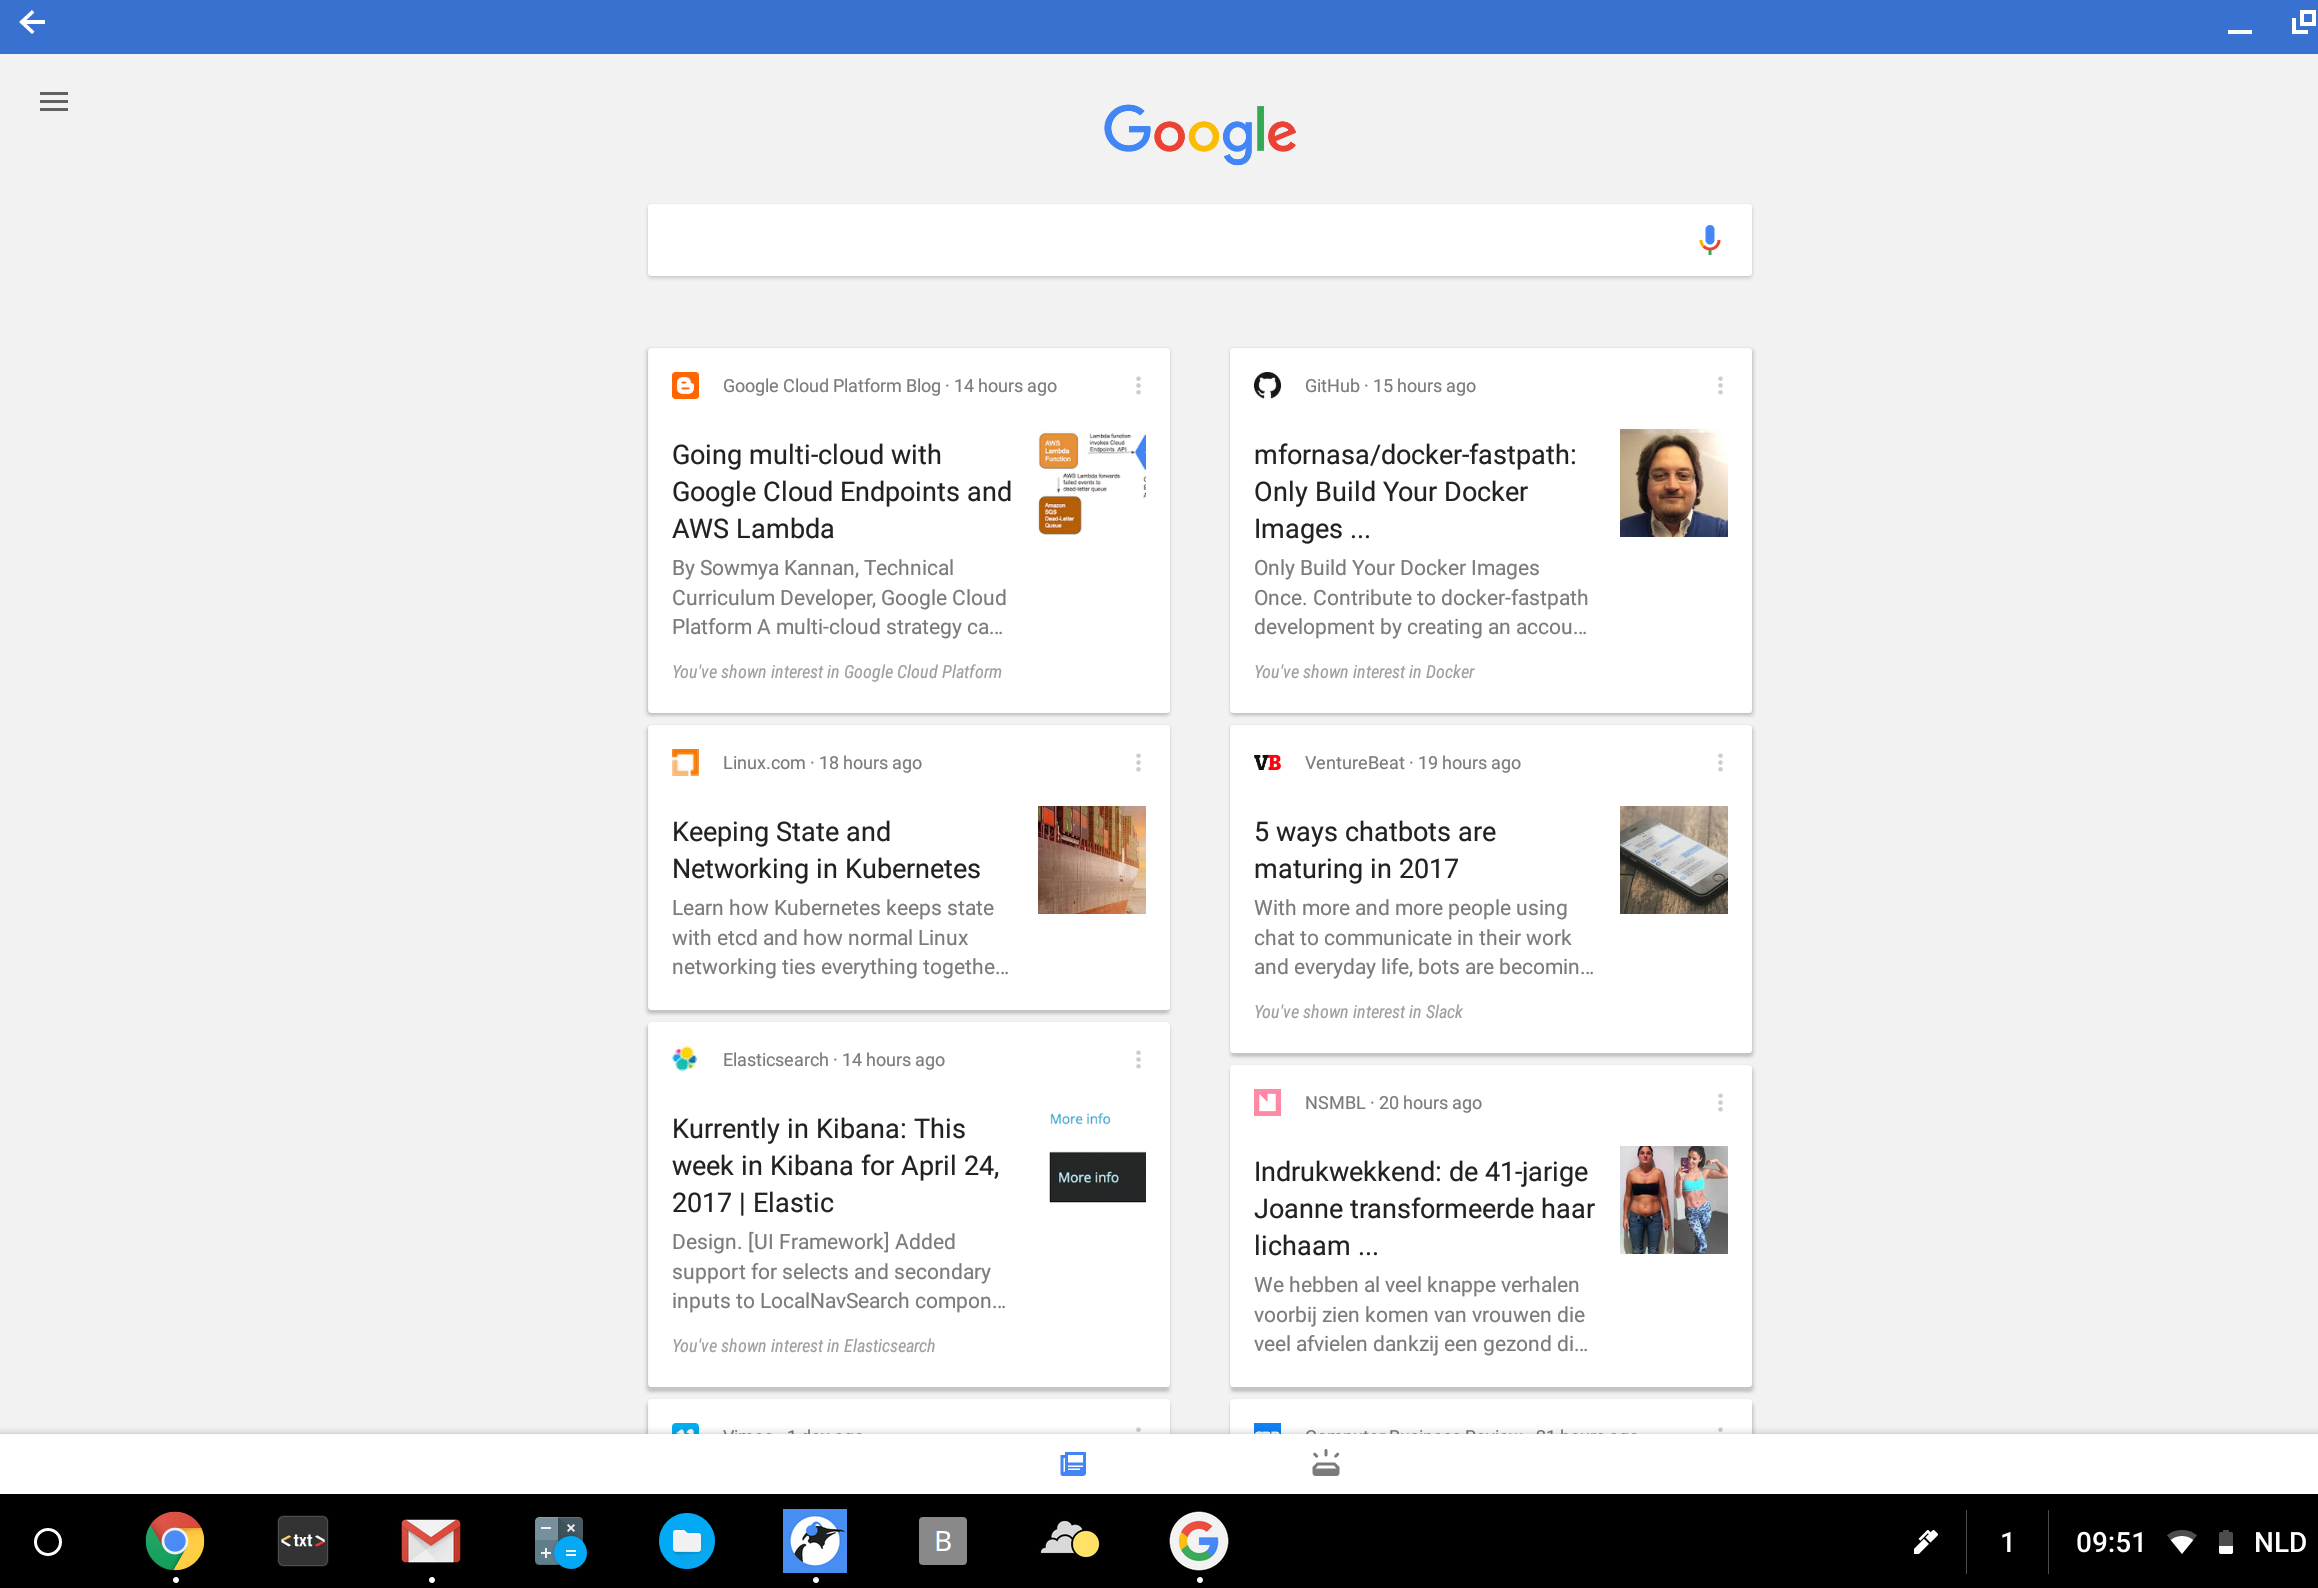Click the NSMBL source icon

1267,1103
